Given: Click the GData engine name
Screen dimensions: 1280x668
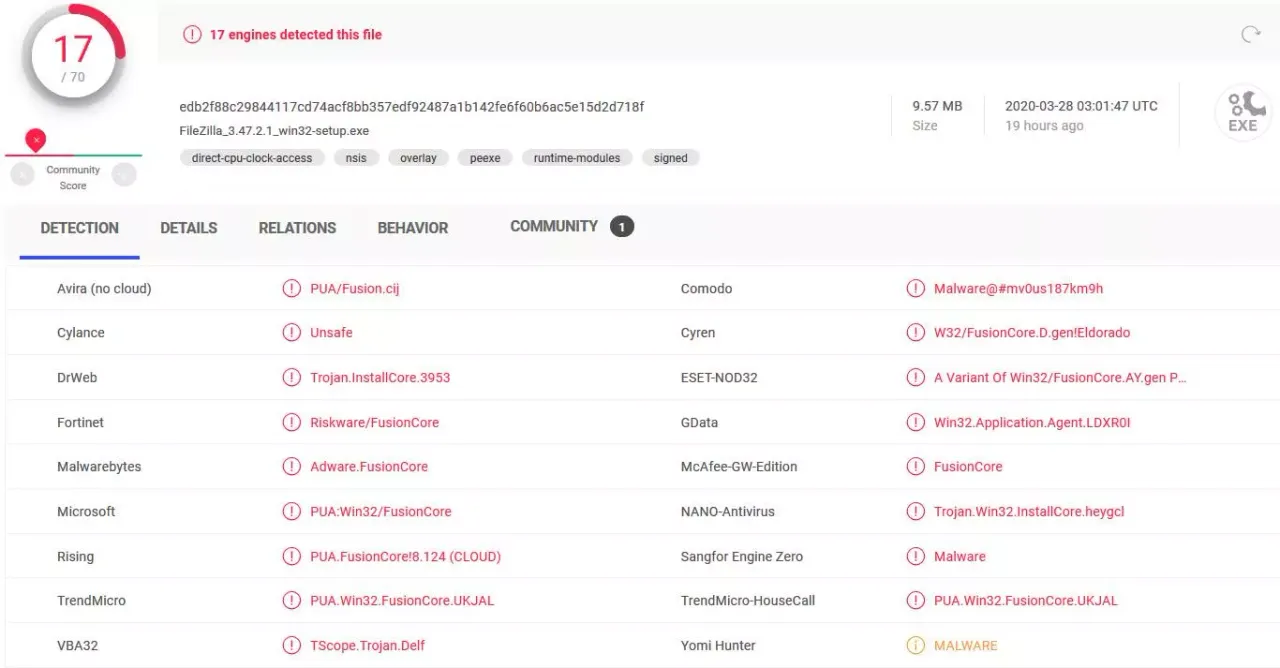Looking at the screenshot, I should click(x=699, y=422).
